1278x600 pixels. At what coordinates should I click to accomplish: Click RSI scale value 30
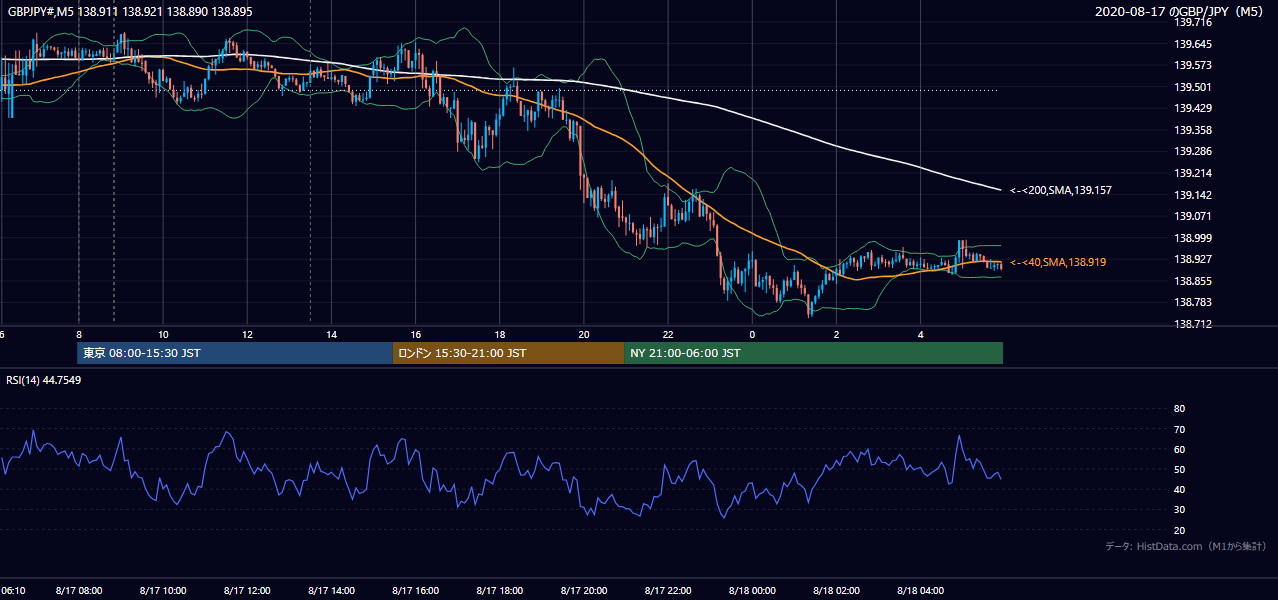point(1179,509)
